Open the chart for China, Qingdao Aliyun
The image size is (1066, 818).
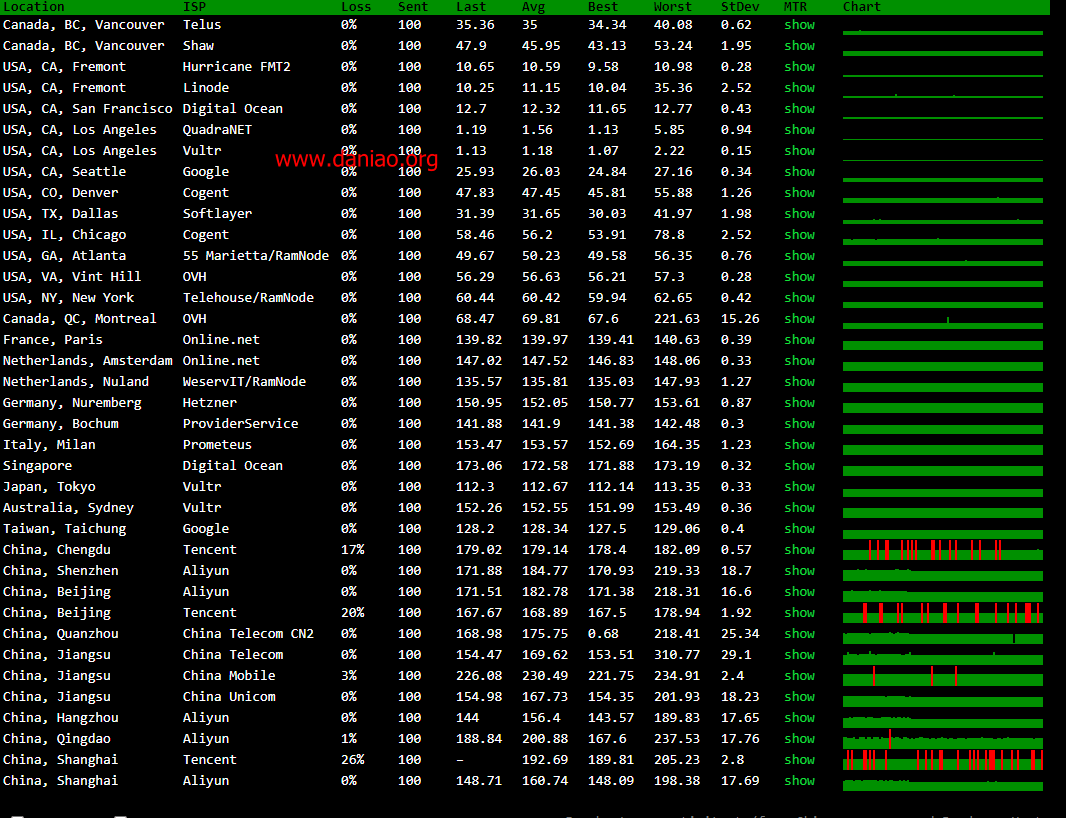[942, 740]
